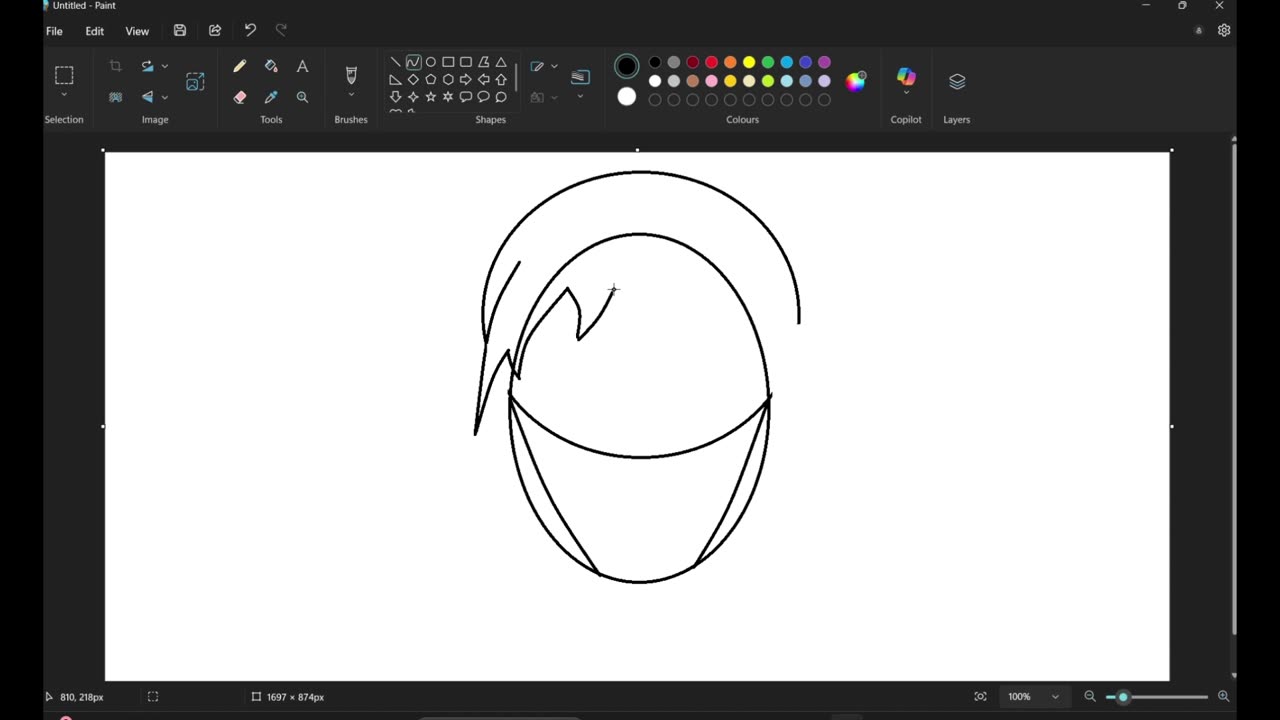Click the Crop image icon
1280x720 pixels.
pyautogui.click(x=116, y=66)
